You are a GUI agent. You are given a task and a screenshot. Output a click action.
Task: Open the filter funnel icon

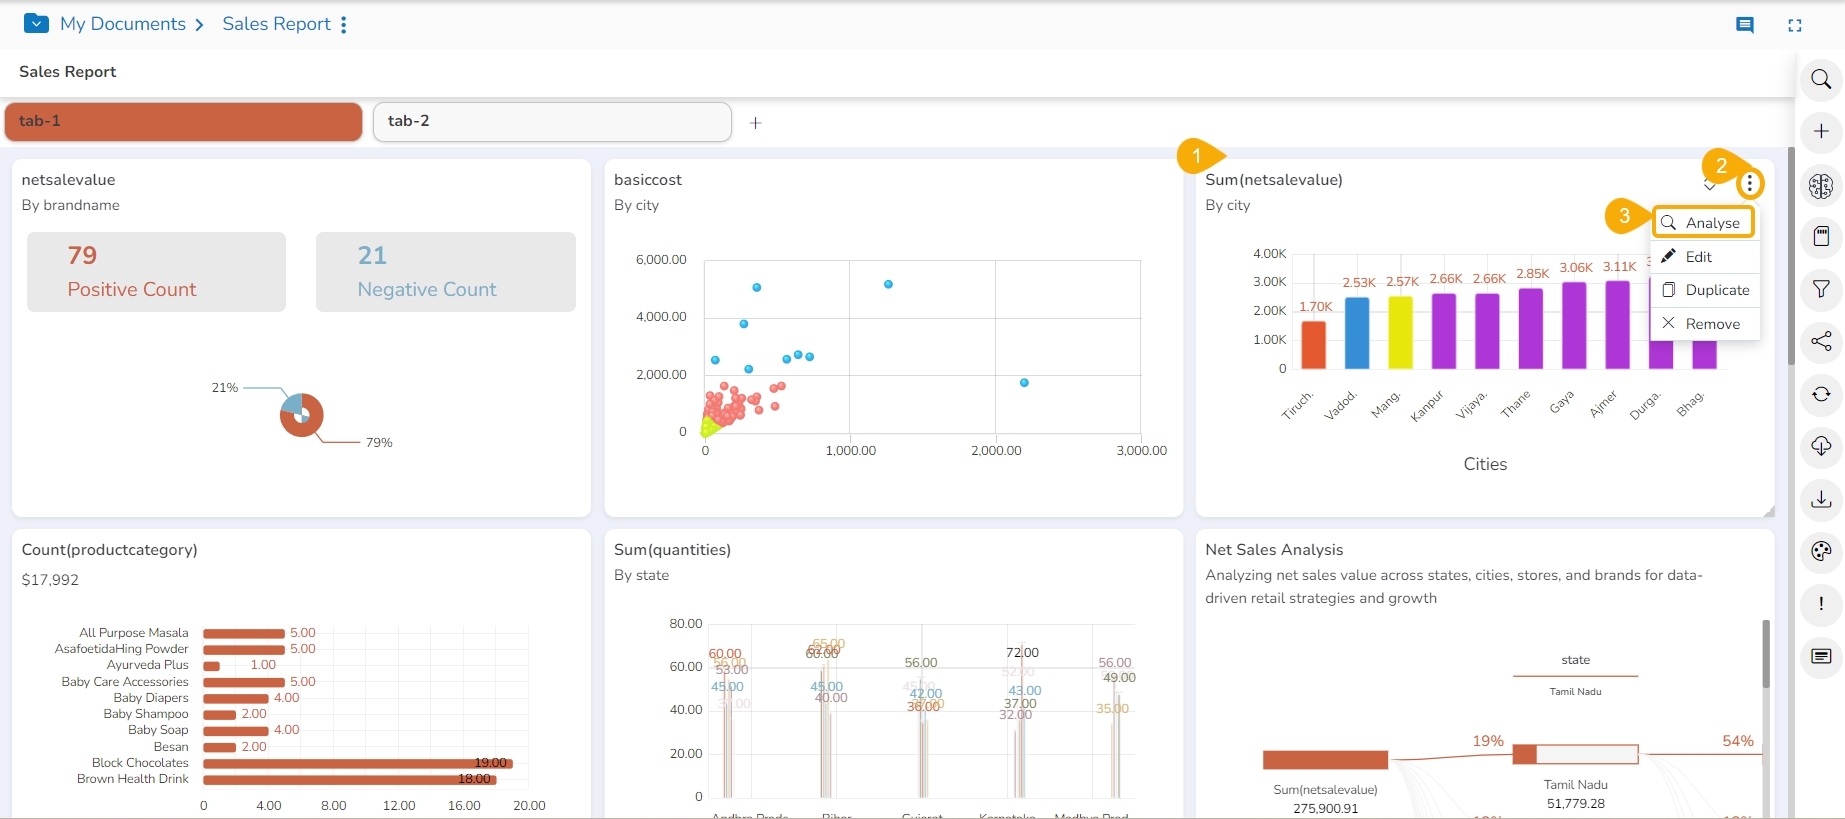coord(1821,289)
